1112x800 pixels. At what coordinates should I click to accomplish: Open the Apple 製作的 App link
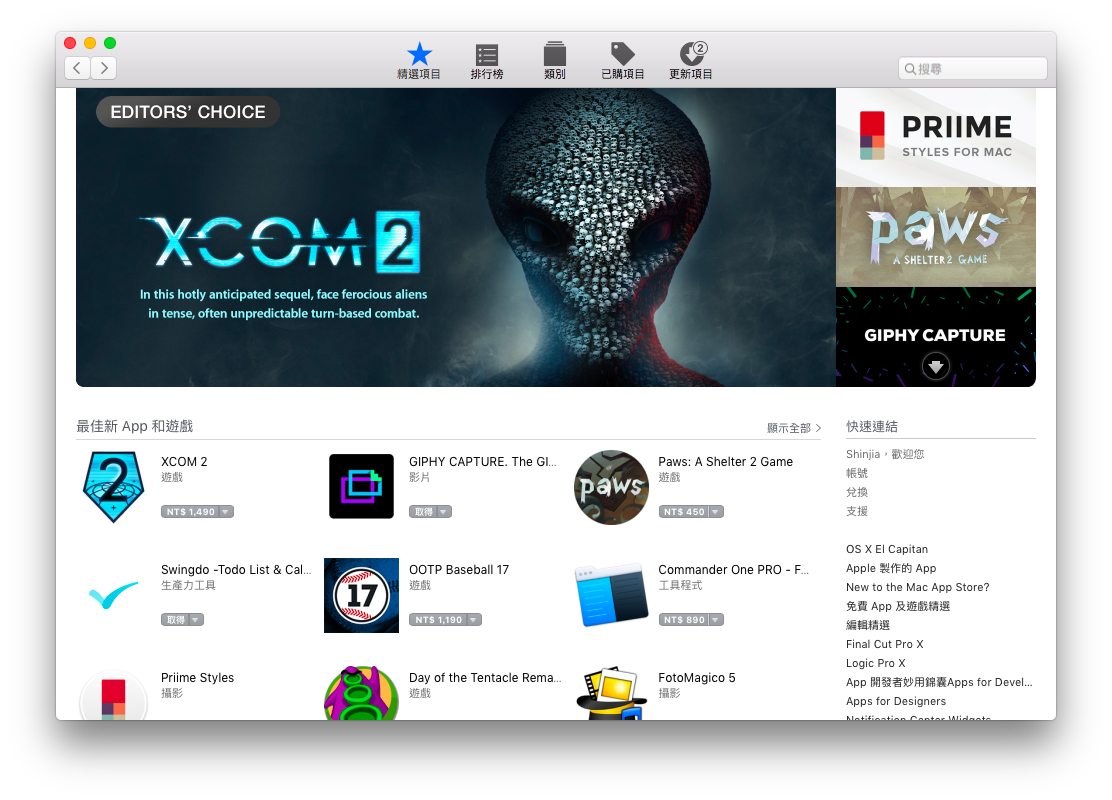[891, 568]
